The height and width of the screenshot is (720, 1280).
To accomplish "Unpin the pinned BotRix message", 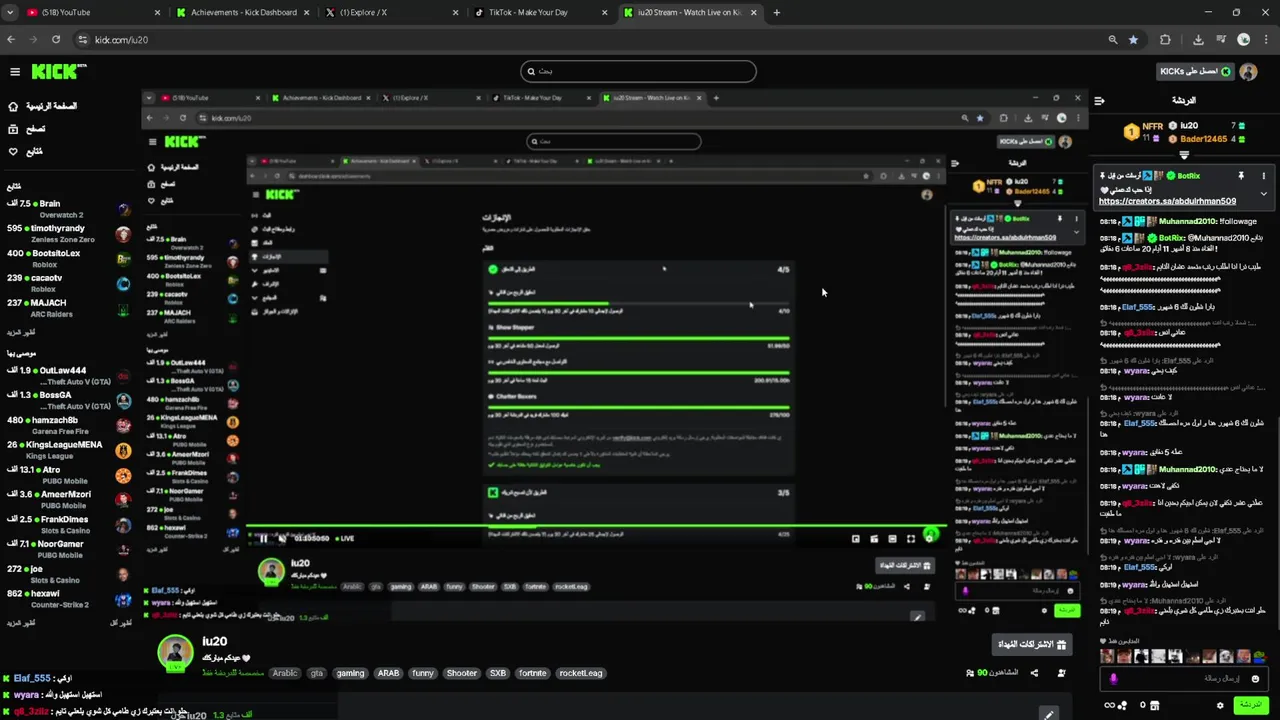I will 1241,176.
